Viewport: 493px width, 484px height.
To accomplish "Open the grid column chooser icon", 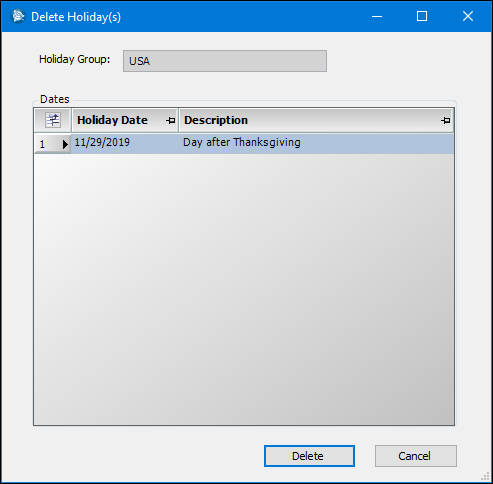I will click(x=53, y=120).
